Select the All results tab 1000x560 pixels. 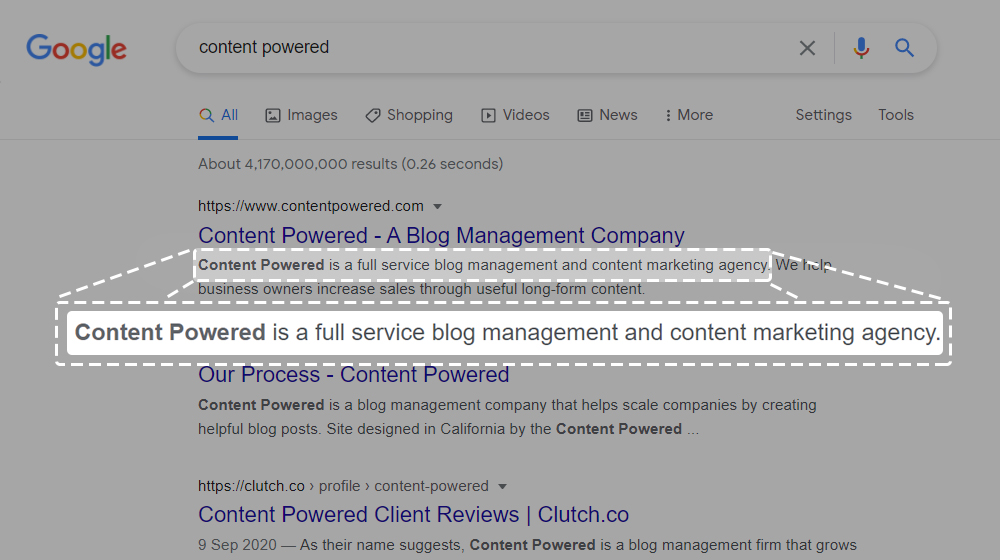coord(218,115)
